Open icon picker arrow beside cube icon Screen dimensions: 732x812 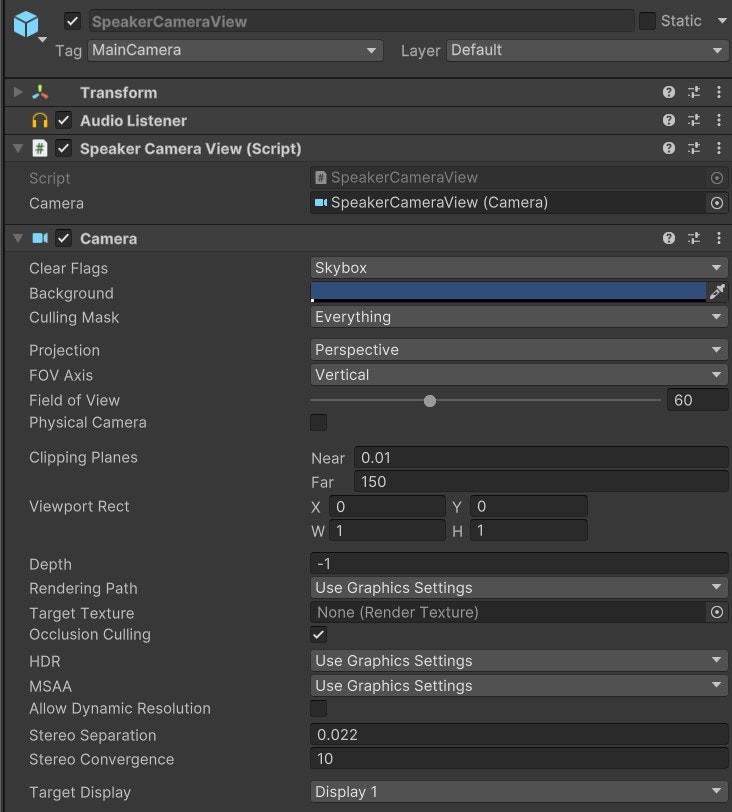click(43, 39)
